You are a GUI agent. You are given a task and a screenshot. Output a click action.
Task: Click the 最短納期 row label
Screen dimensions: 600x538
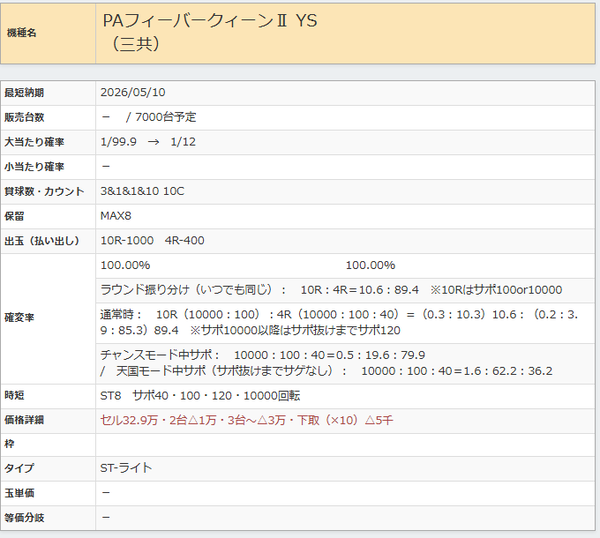click(x=24, y=93)
